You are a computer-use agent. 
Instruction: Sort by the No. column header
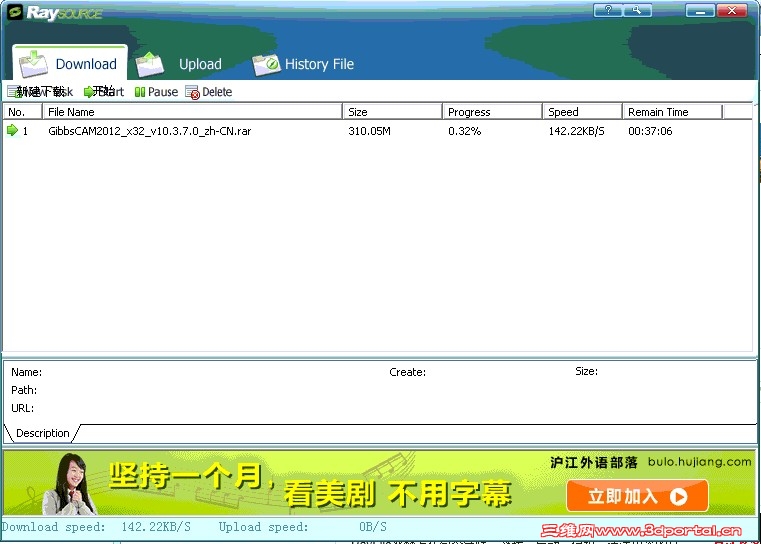23,112
